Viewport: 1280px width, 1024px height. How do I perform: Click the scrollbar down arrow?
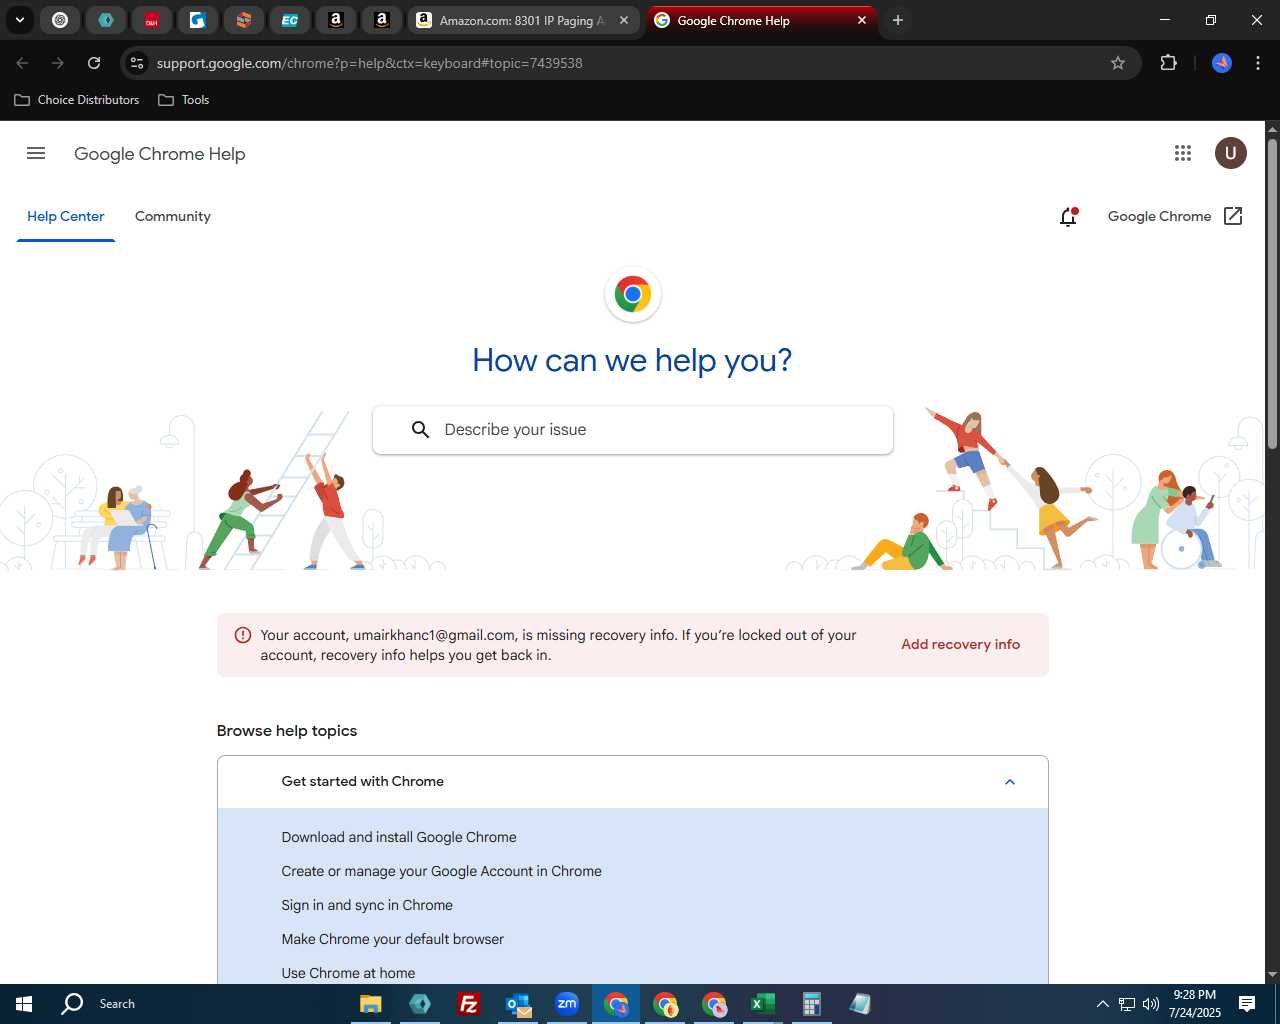point(1272,975)
